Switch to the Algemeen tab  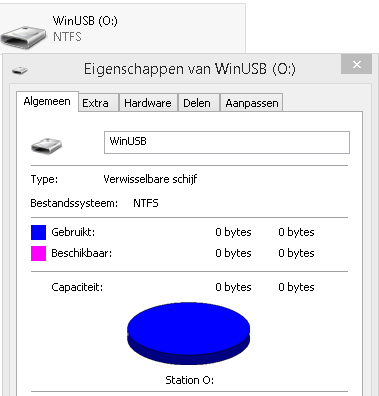point(47,101)
